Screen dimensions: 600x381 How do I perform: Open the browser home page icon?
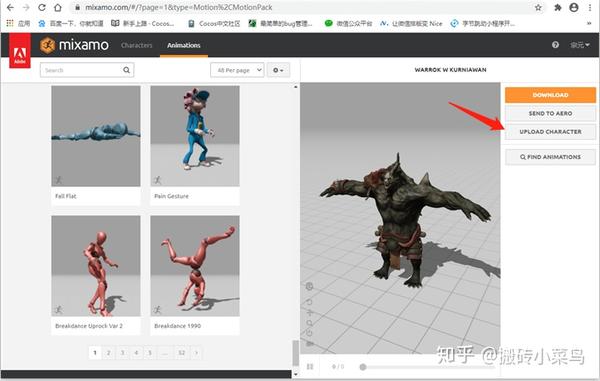[57, 7]
